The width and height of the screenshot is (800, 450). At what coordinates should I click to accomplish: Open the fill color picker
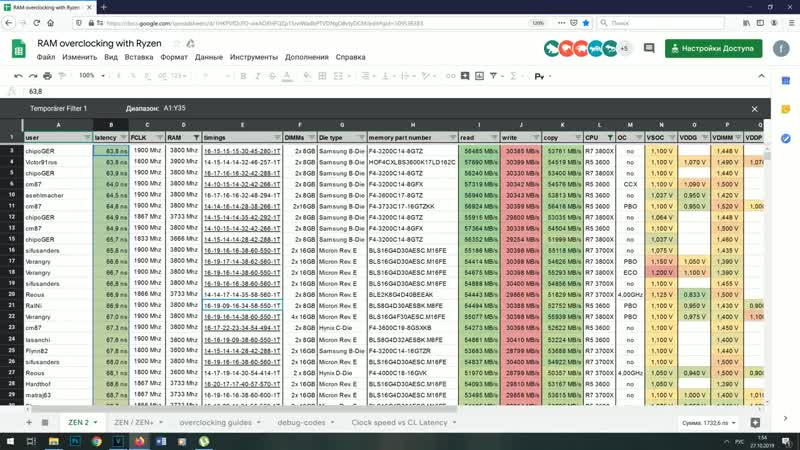pyautogui.click(x=307, y=76)
